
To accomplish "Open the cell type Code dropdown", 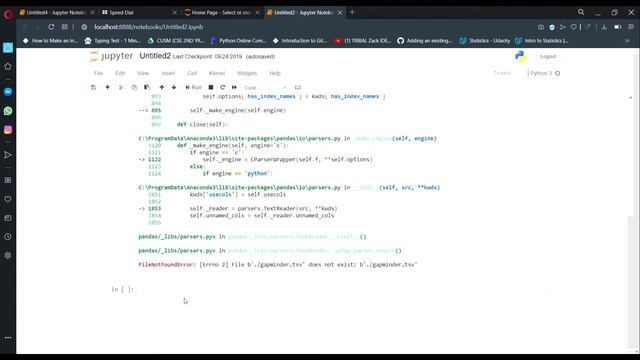I will tap(265, 87).
